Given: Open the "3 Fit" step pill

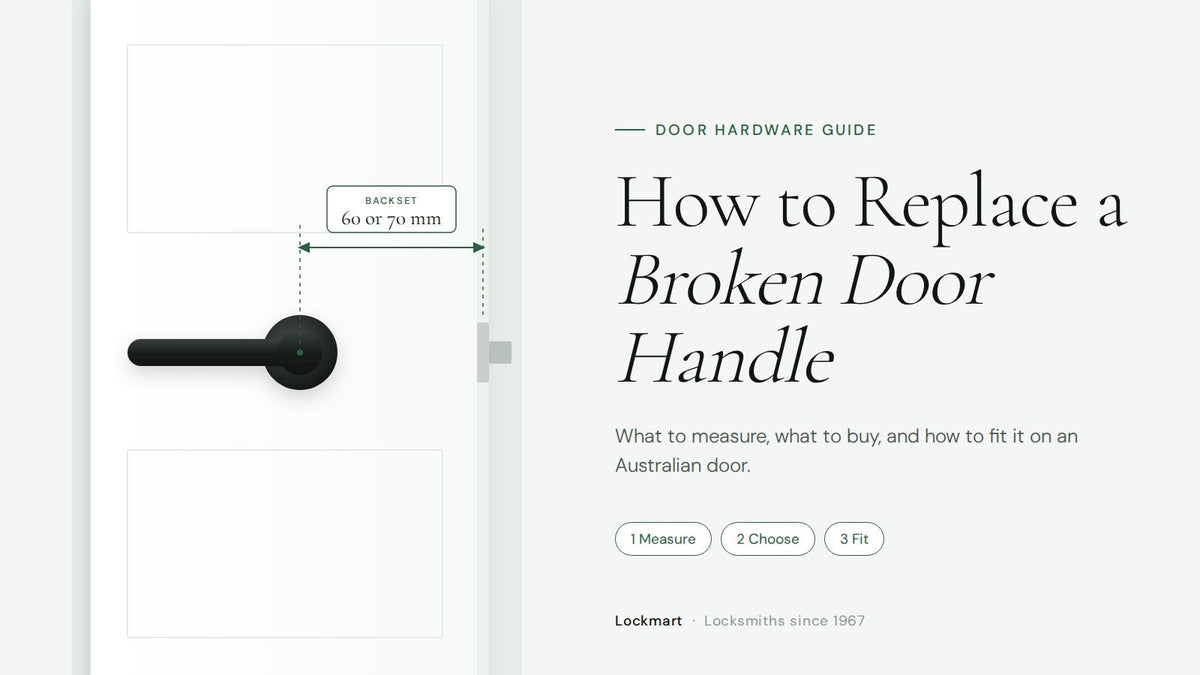Looking at the screenshot, I should point(854,539).
